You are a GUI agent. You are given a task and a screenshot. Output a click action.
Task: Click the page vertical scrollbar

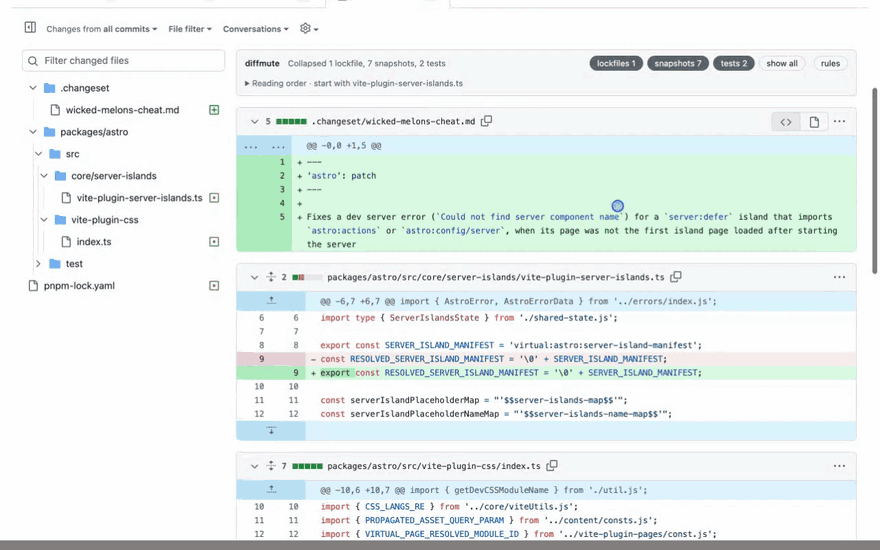pyautogui.click(x=874, y=180)
